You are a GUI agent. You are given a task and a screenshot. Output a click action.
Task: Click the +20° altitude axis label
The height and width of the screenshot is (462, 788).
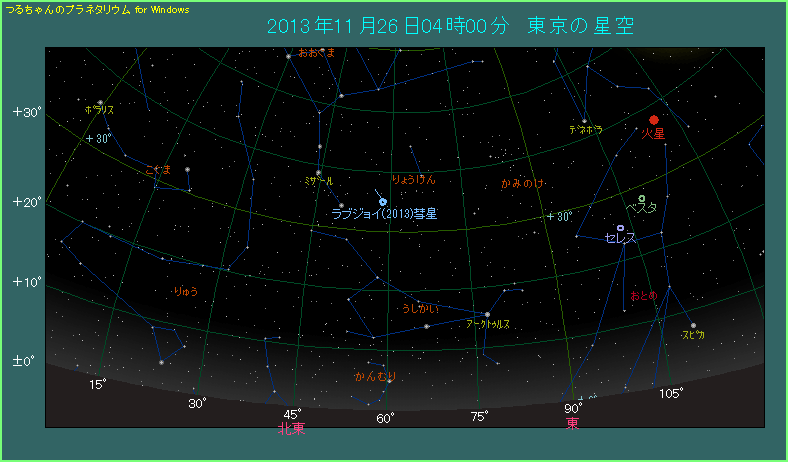27,202
